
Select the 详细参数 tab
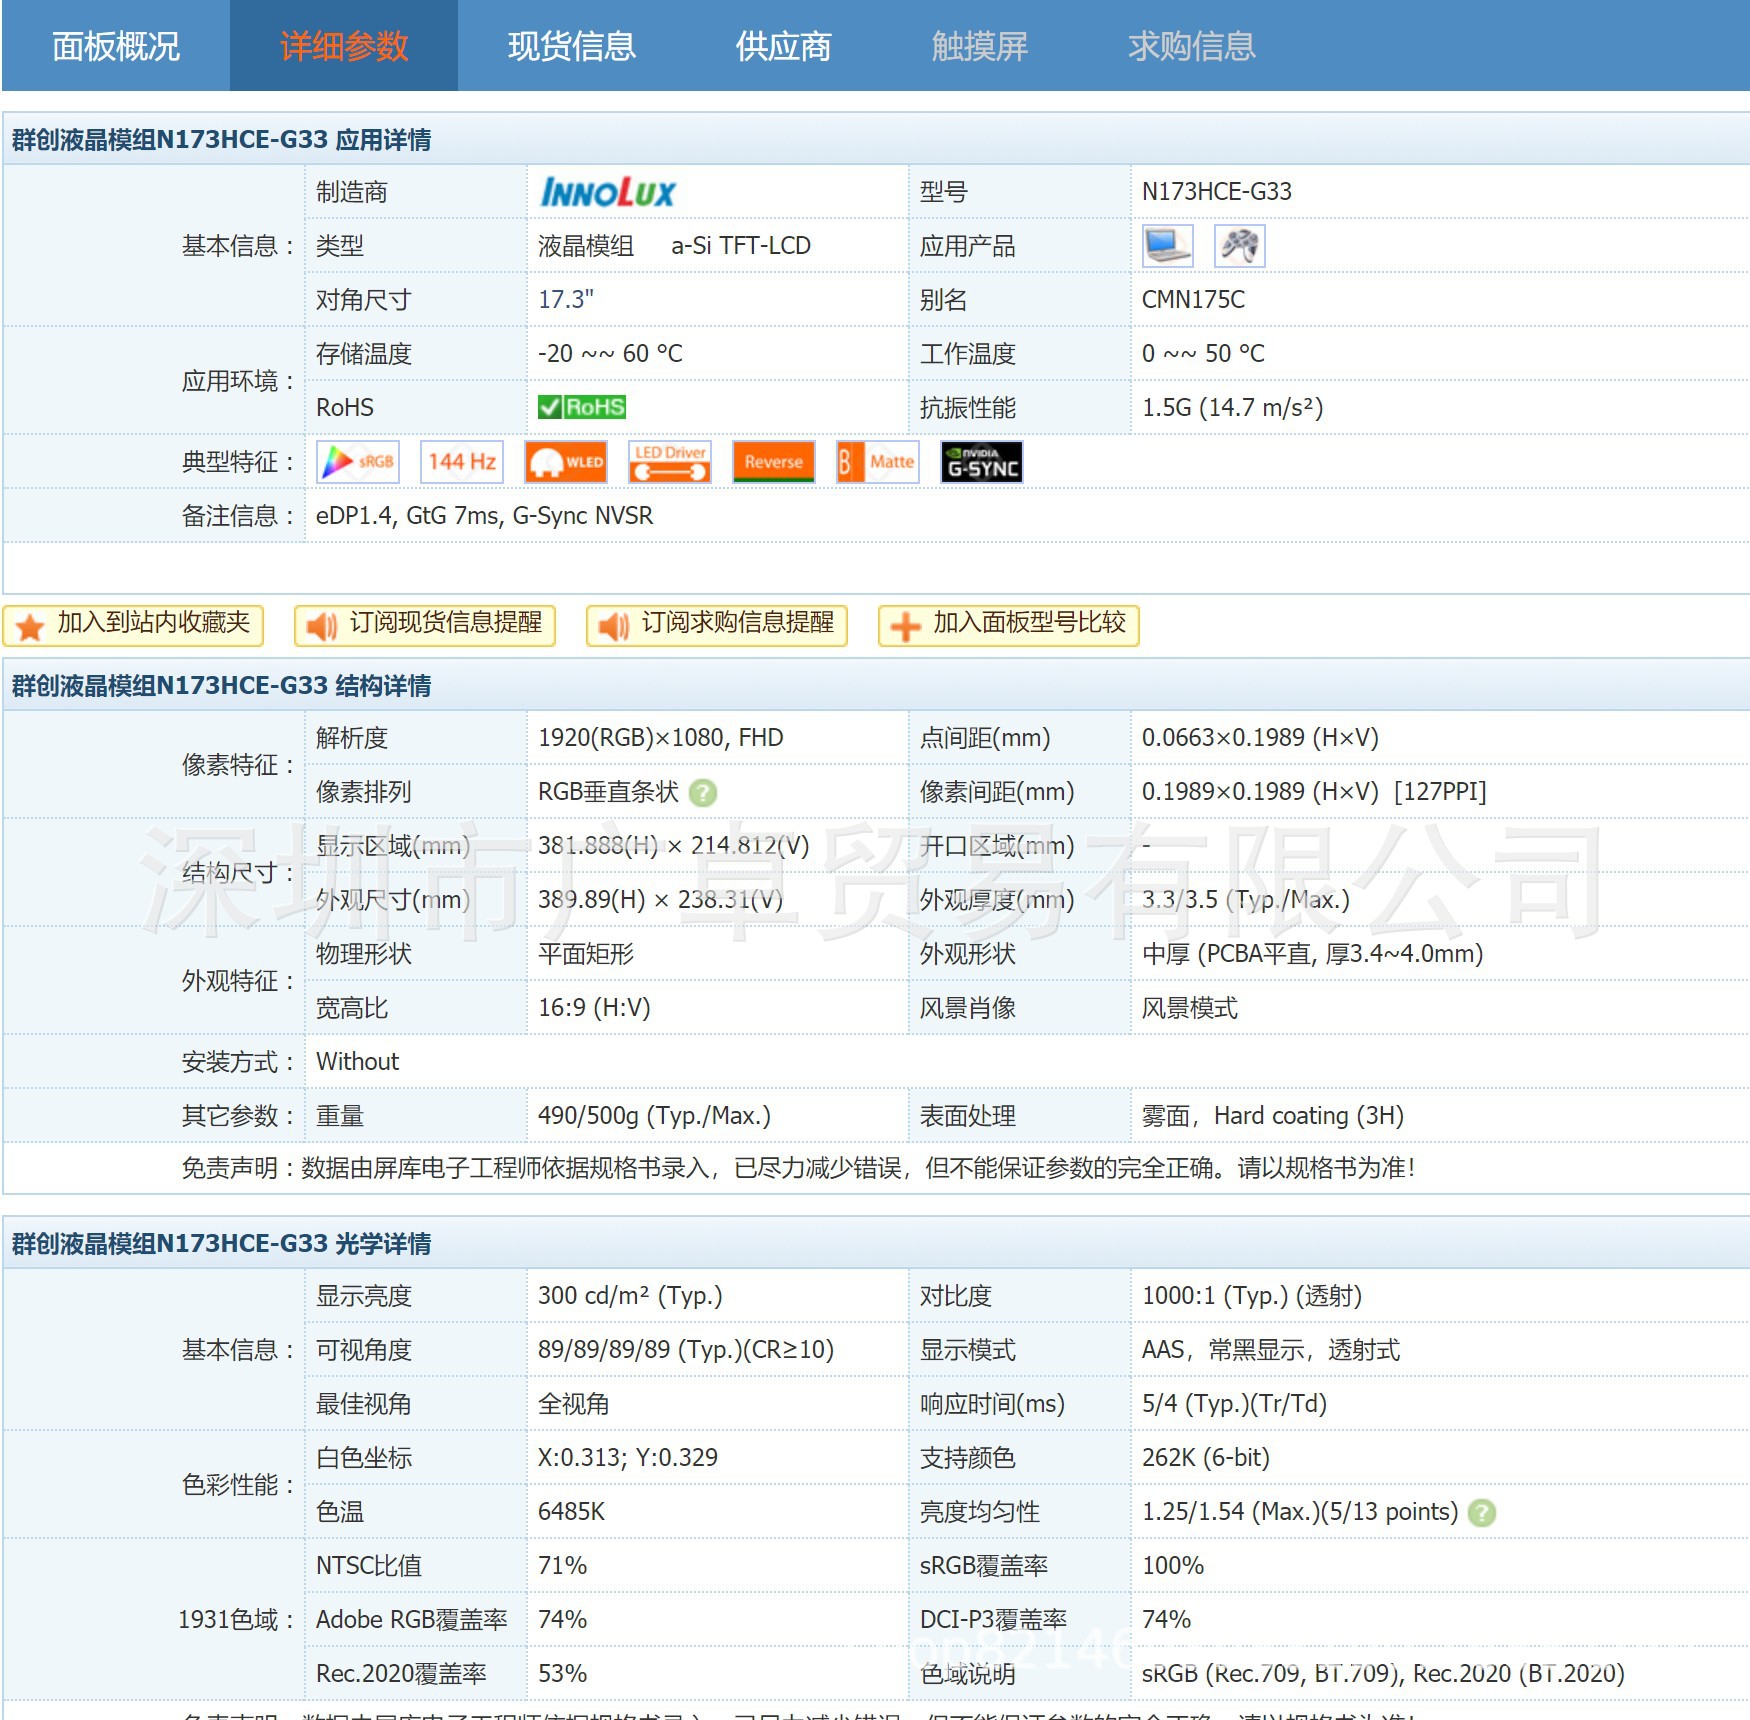coord(344,46)
